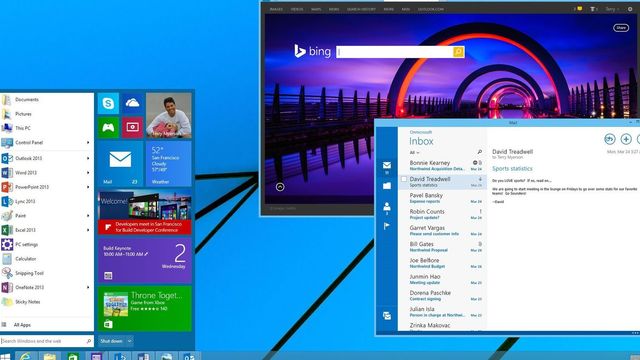Launch PowerPoint 2013 from Start menu
640x360 pixels.
pos(46,187)
